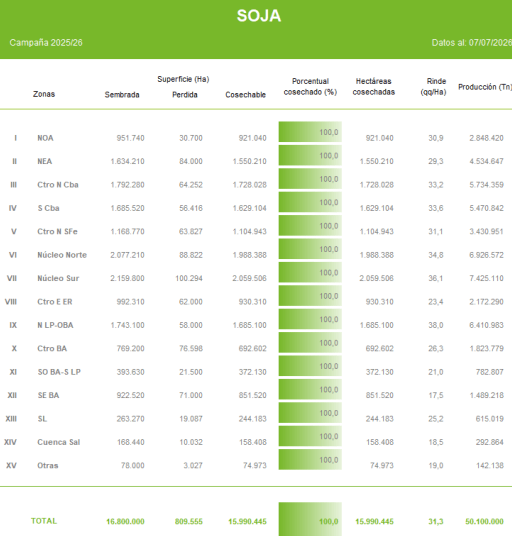Select the 'SL' zone name
Viewport: 512px width, 536px height.
(x=42, y=419)
